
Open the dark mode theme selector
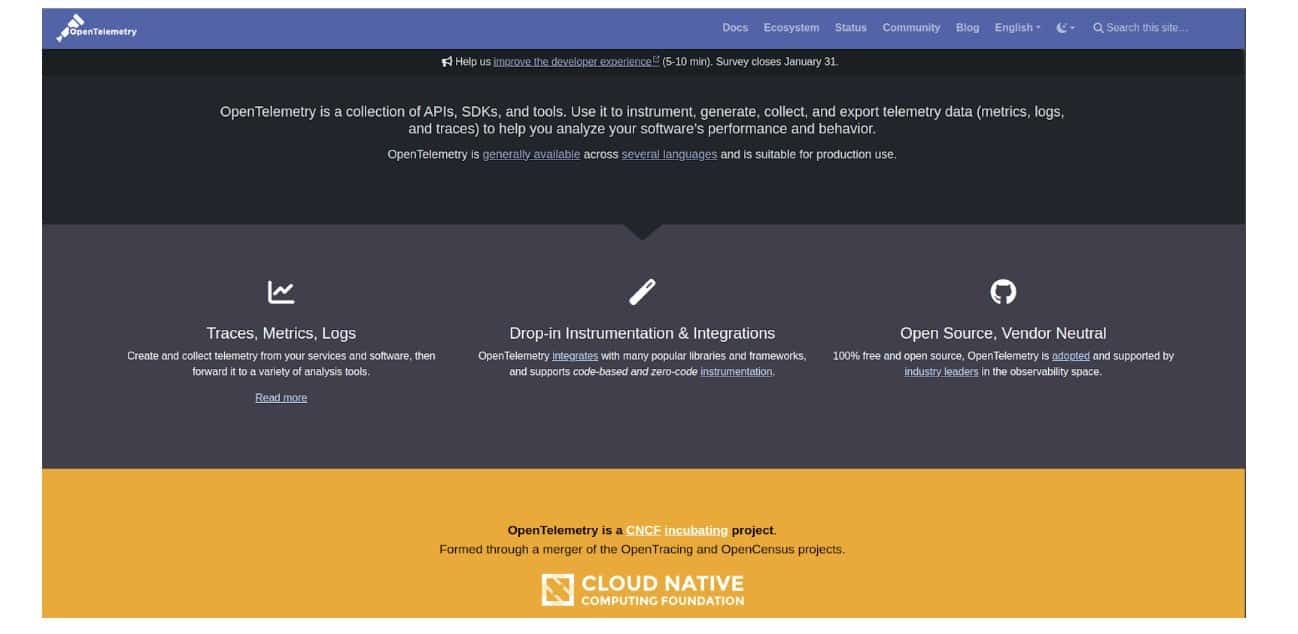point(1065,28)
